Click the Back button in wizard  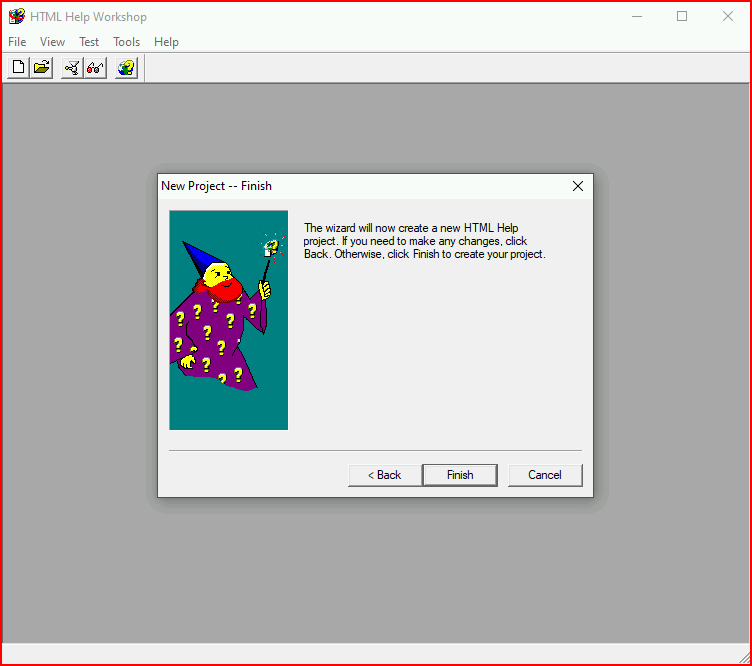tap(385, 475)
